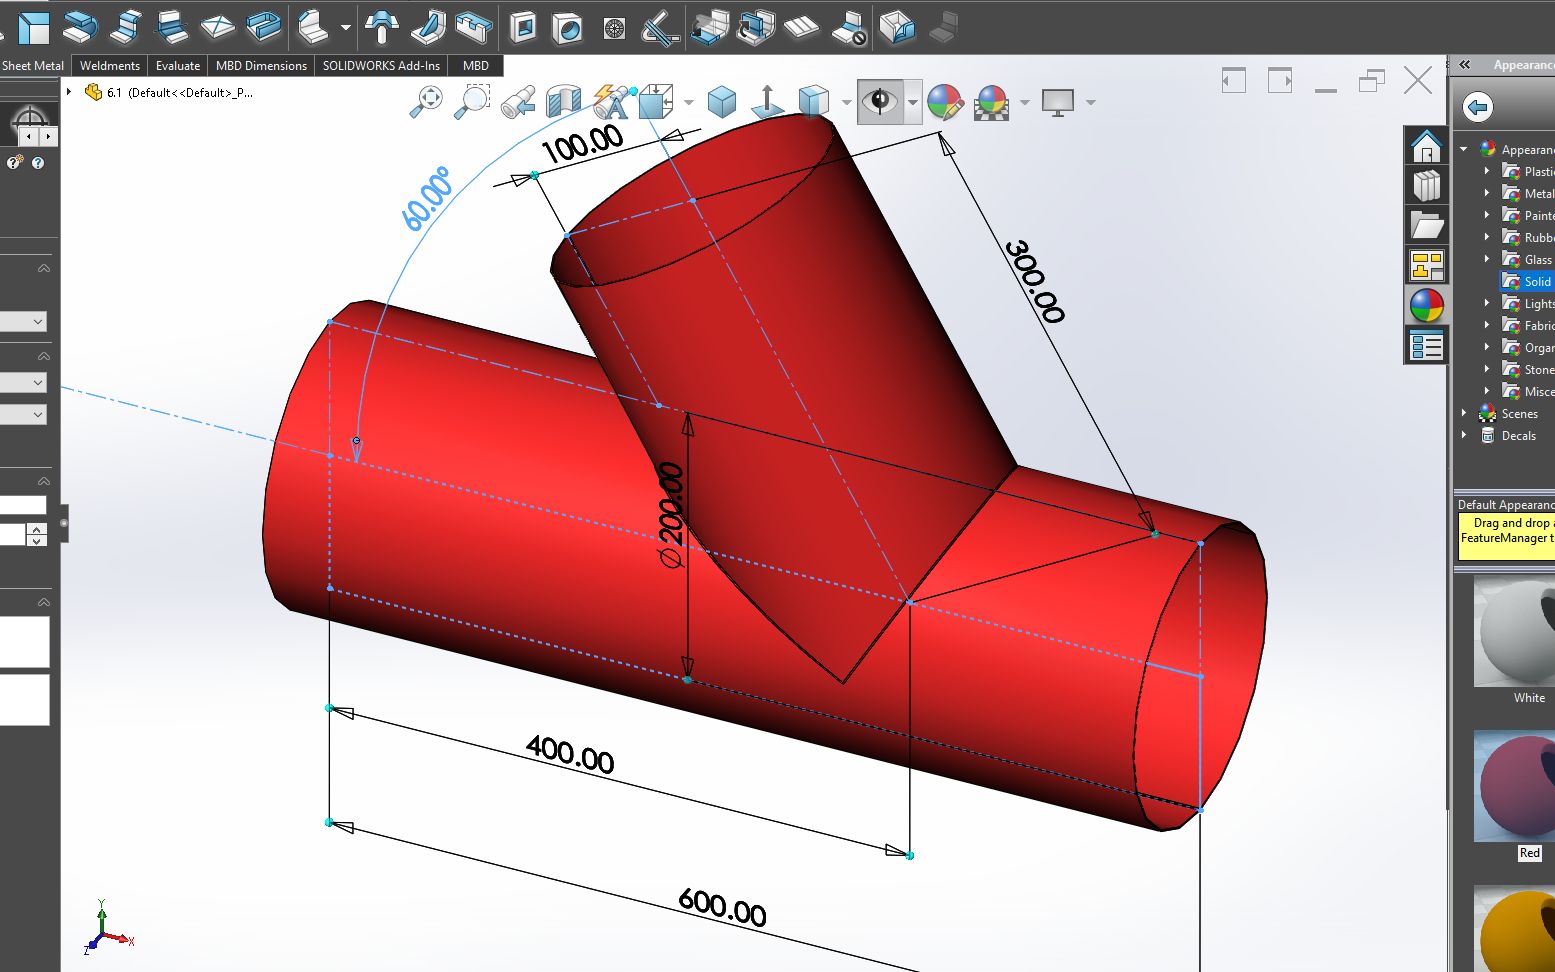1555x972 pixels.
Task: Click the Section View icon
Action: tap(562, 100)
